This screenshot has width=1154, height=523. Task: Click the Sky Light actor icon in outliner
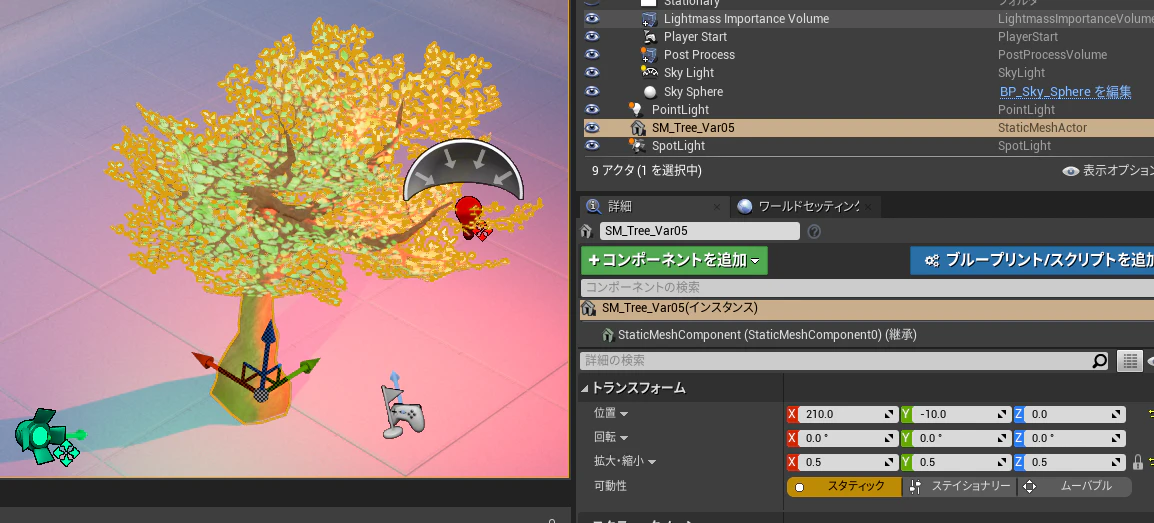click(649, 73)
